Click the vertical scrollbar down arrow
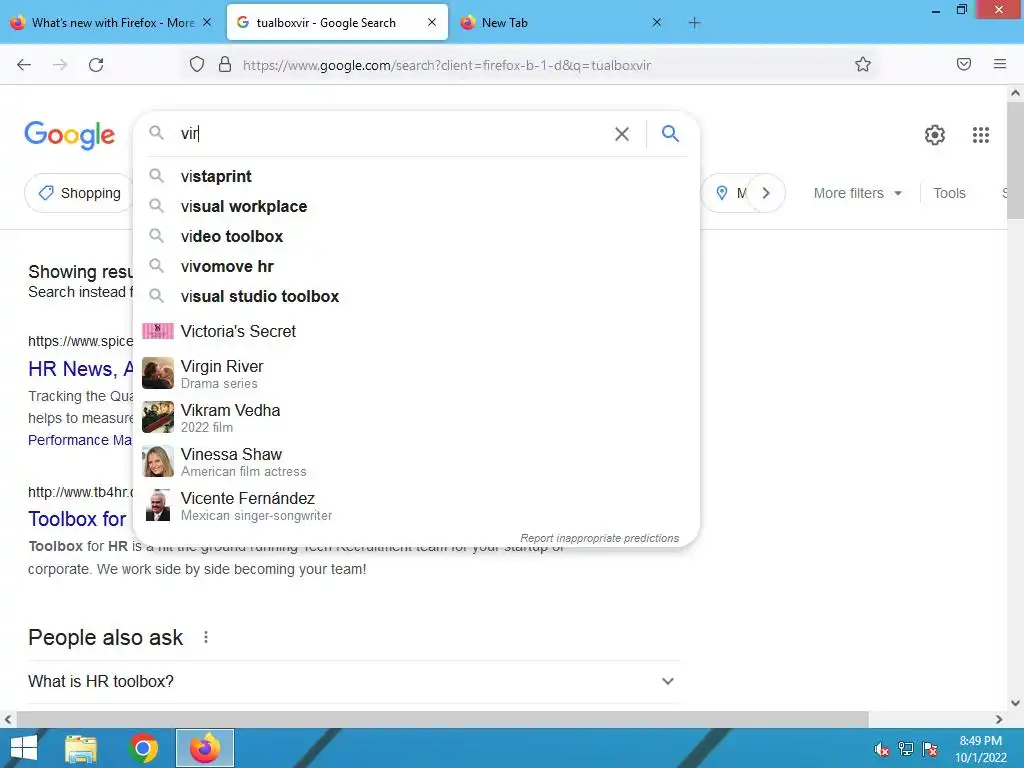Screen dimensions: 1024x768 [1016, 703]
